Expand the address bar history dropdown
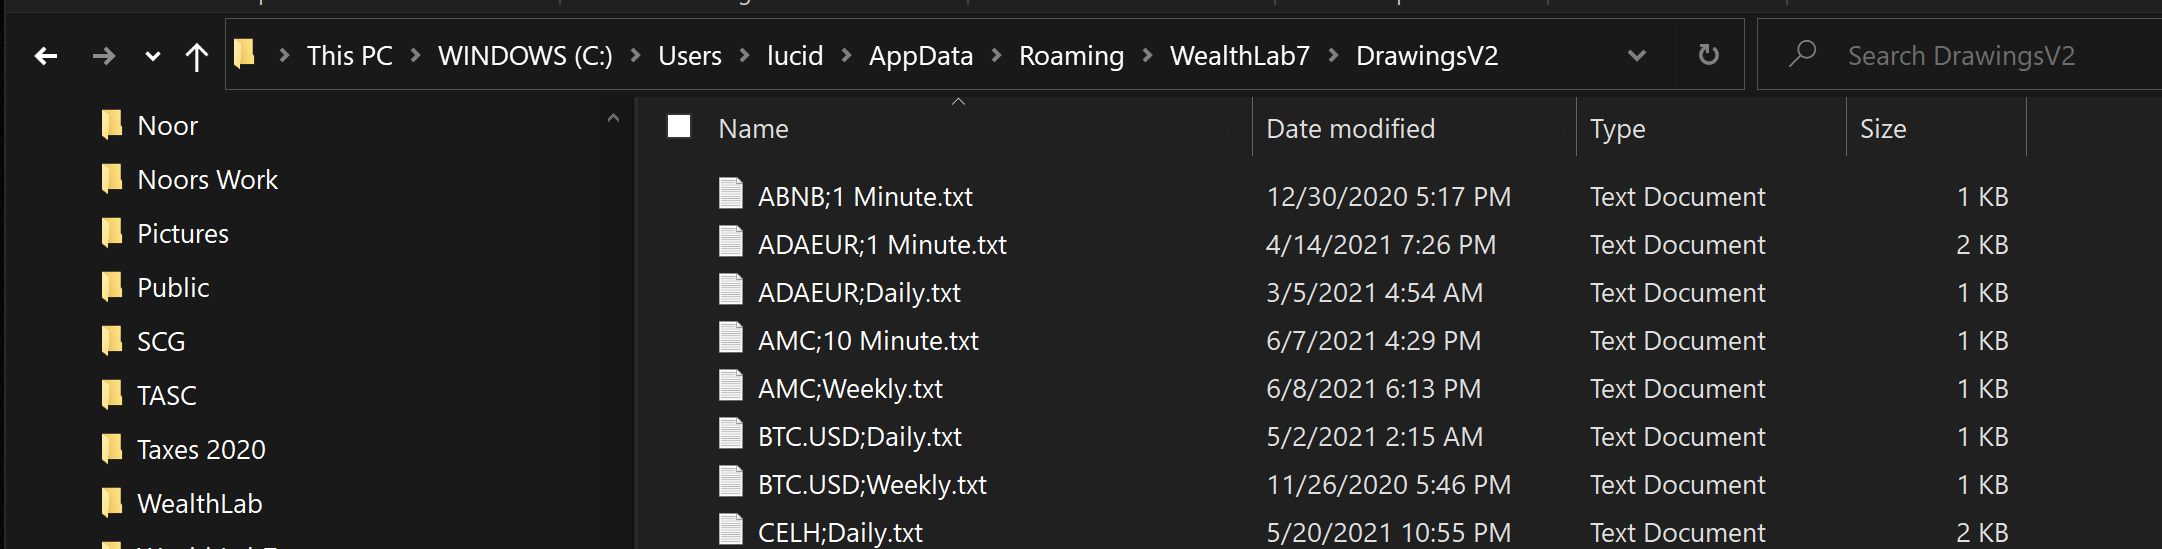 tap(1637, 56)
